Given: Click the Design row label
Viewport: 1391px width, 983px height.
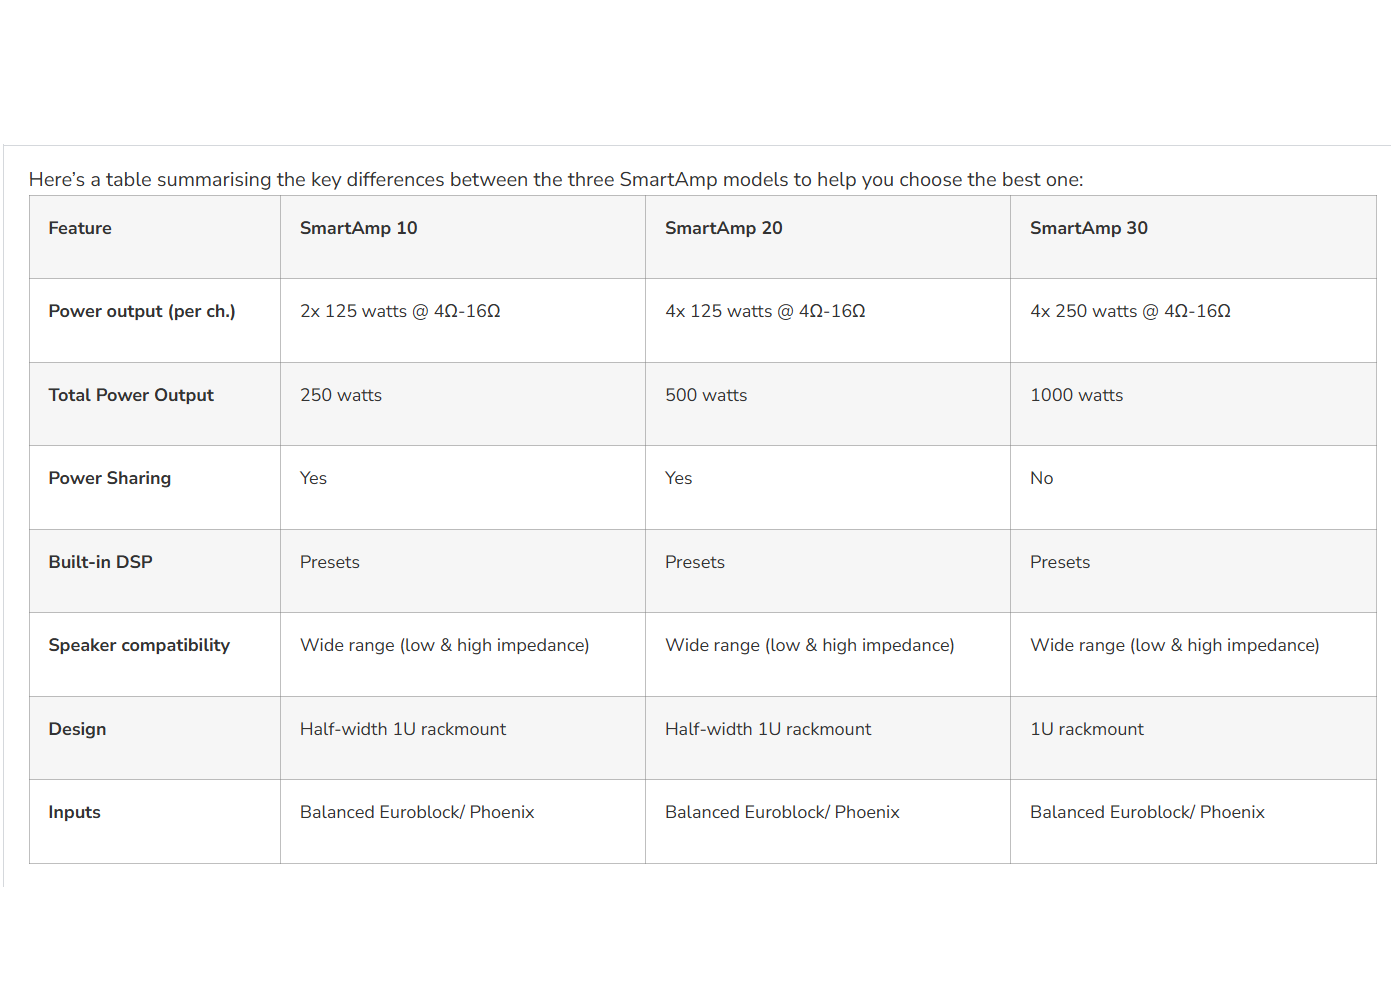Looking at the screenshot, I should (x=77, y=729).
